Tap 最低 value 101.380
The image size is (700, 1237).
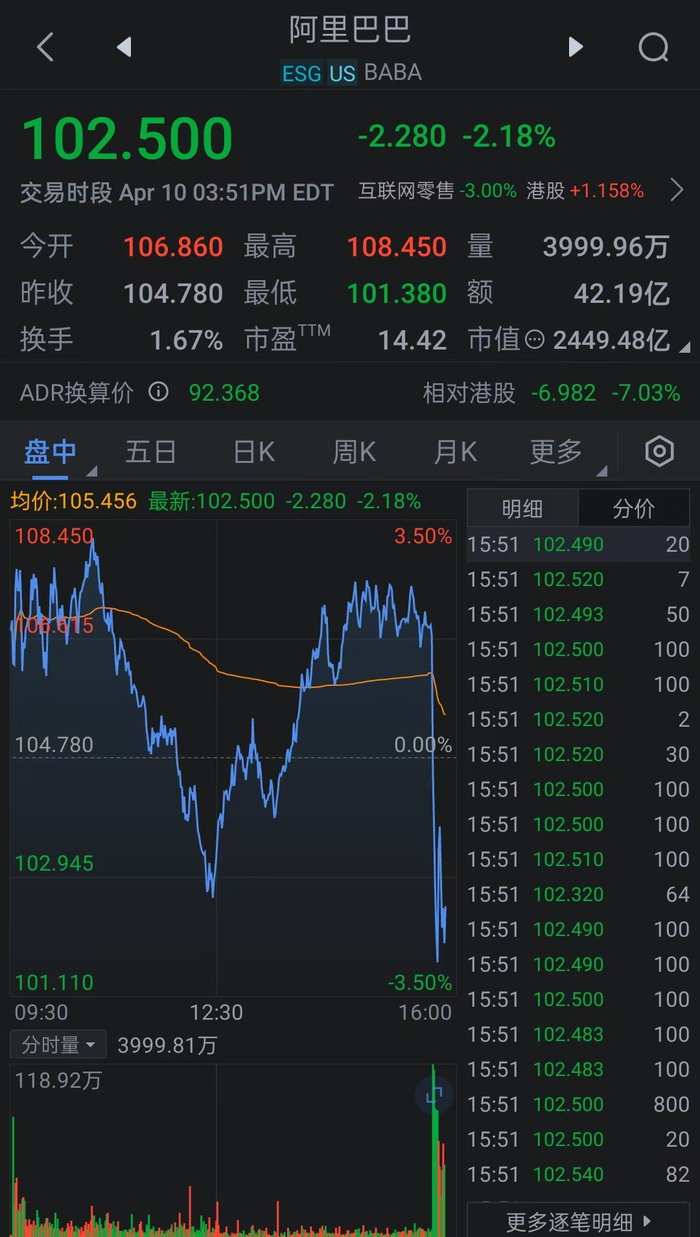click(x=397, y=293)
